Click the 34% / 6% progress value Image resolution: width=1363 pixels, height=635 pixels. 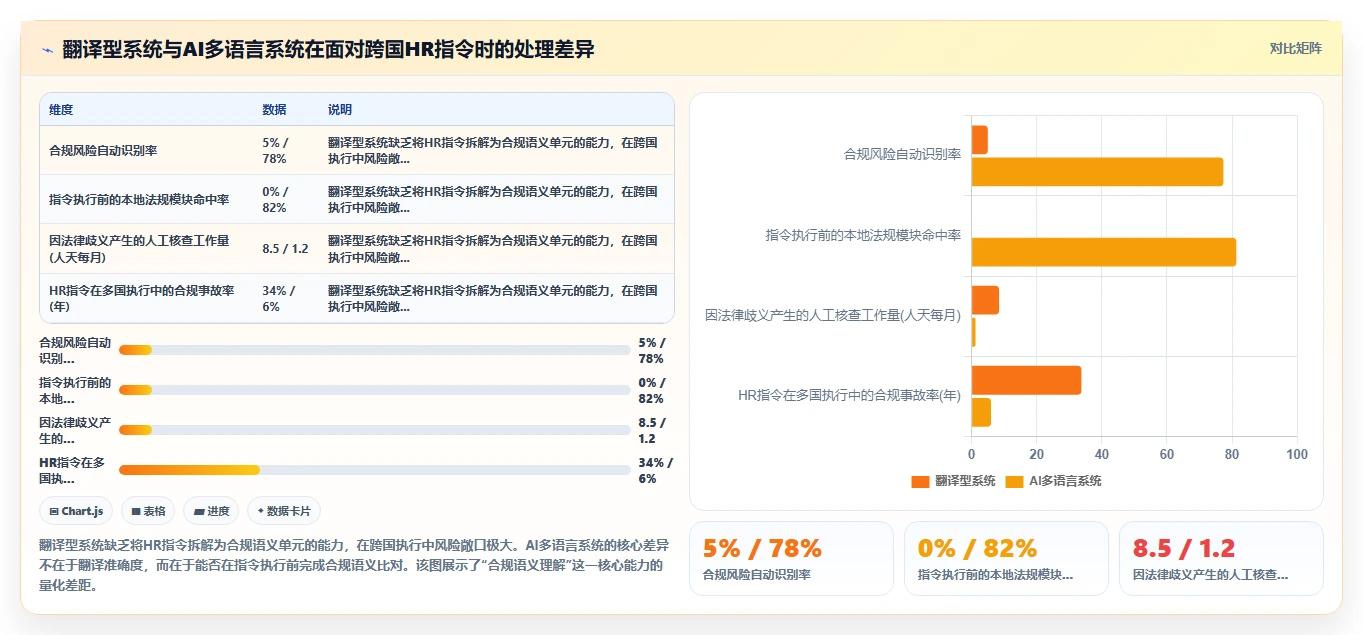click(655, 470)
